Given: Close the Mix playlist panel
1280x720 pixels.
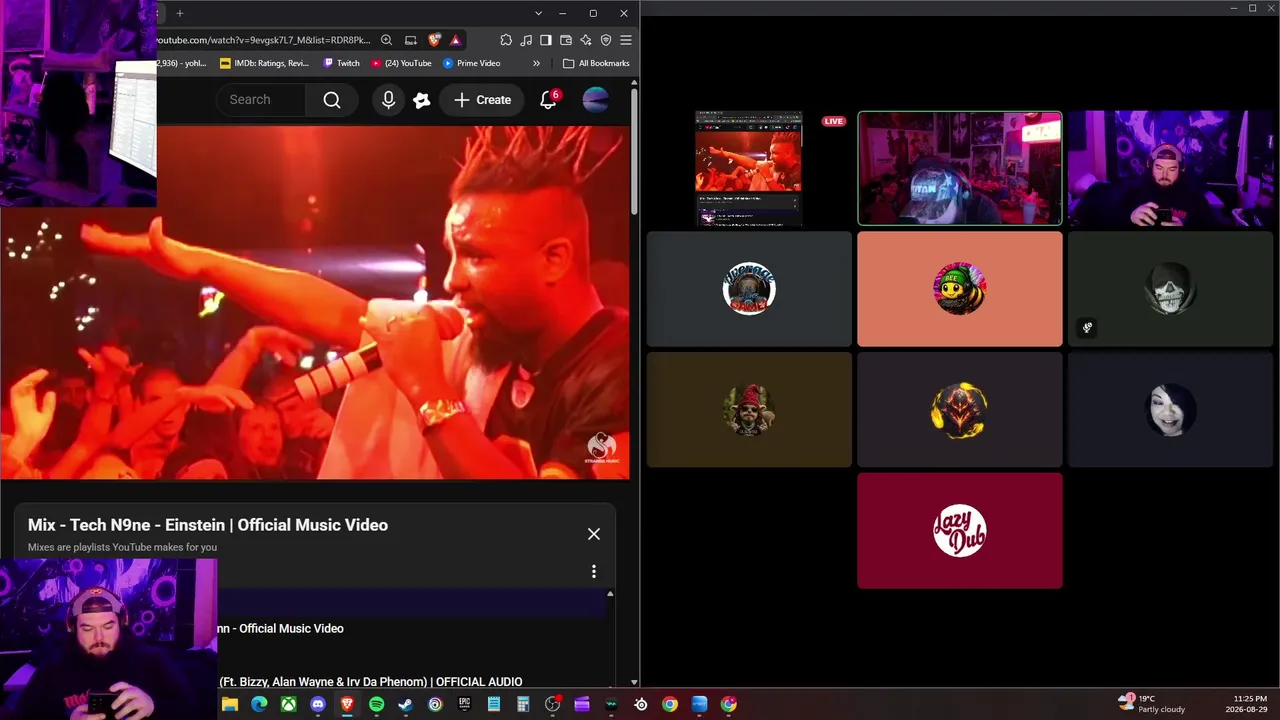Looking at the screenshot, I should 594,534.
